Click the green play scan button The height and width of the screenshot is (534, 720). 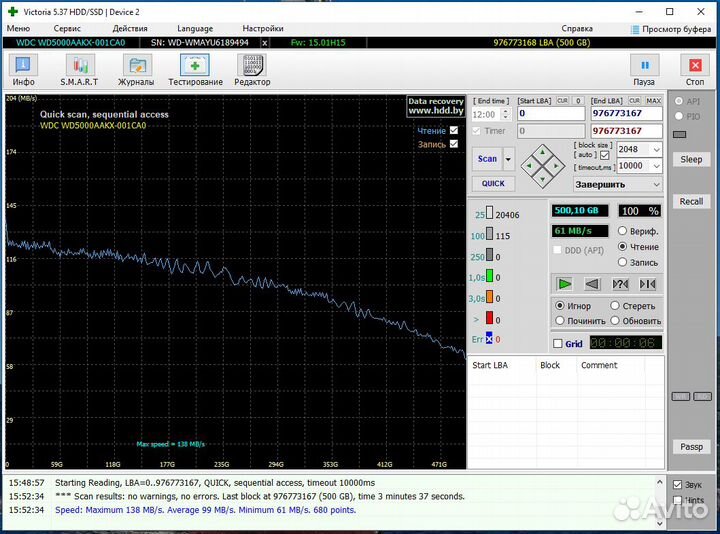(564, 284)
